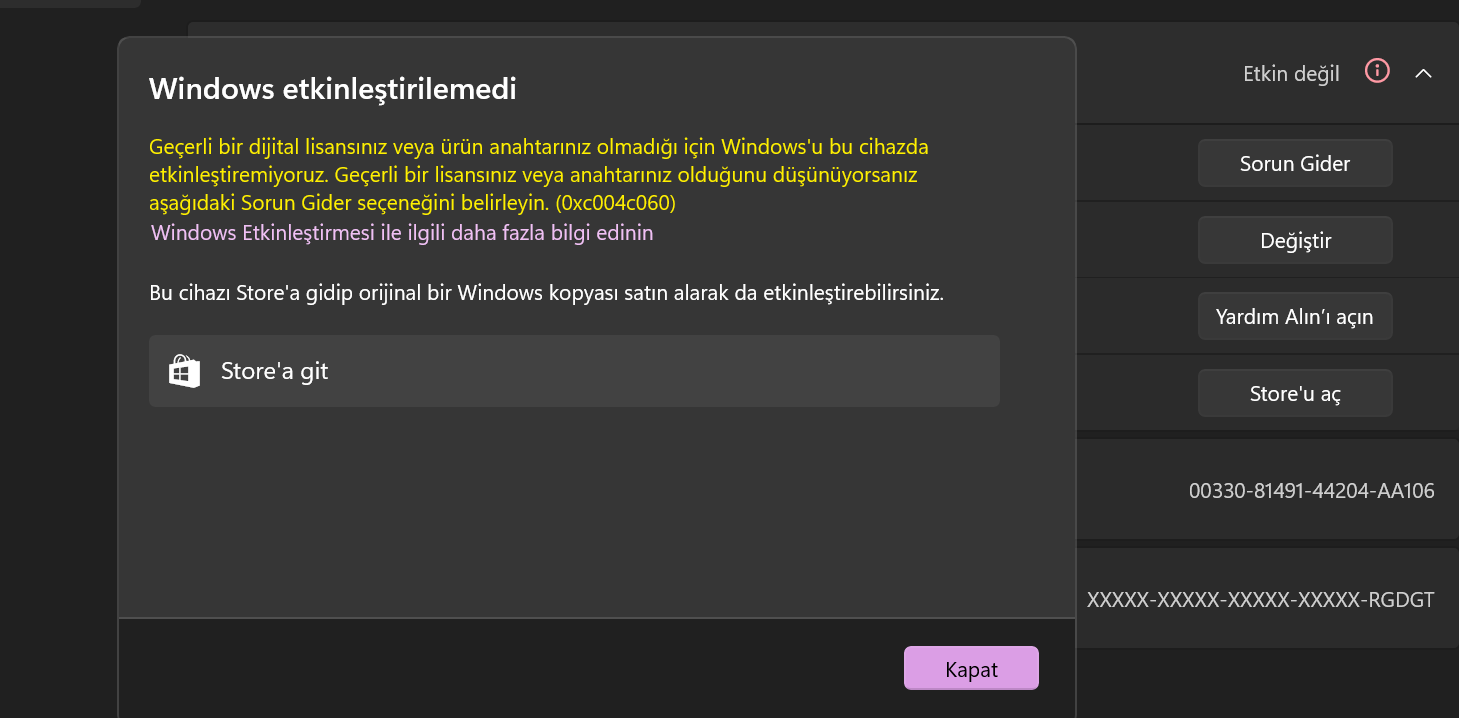
Task: Click the Değiştir button
Action: coord(1295,241)
